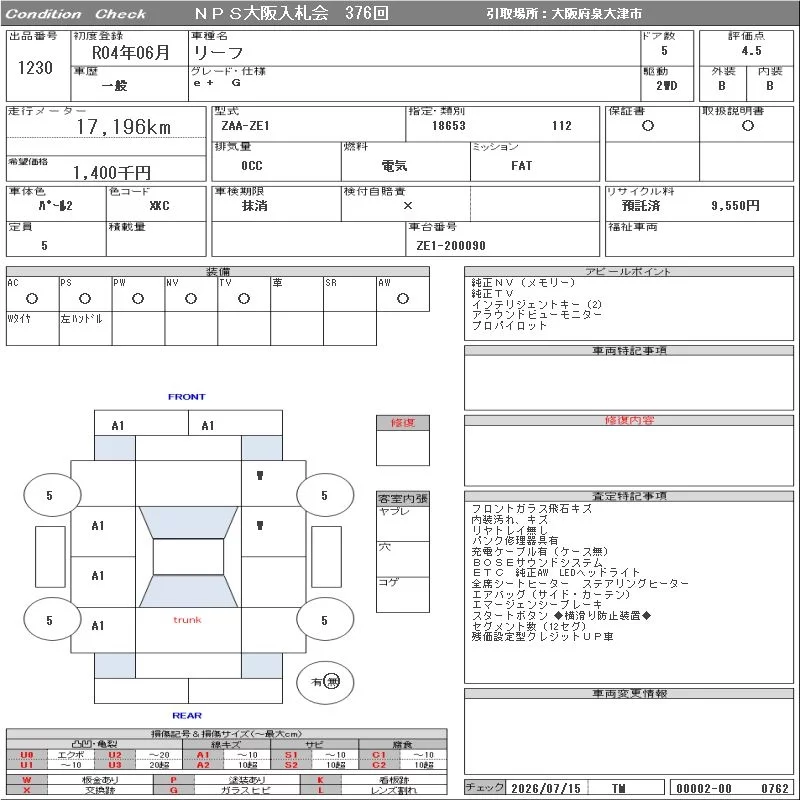Click the 検付自賠責 X mark

click(x=408, y=206)
